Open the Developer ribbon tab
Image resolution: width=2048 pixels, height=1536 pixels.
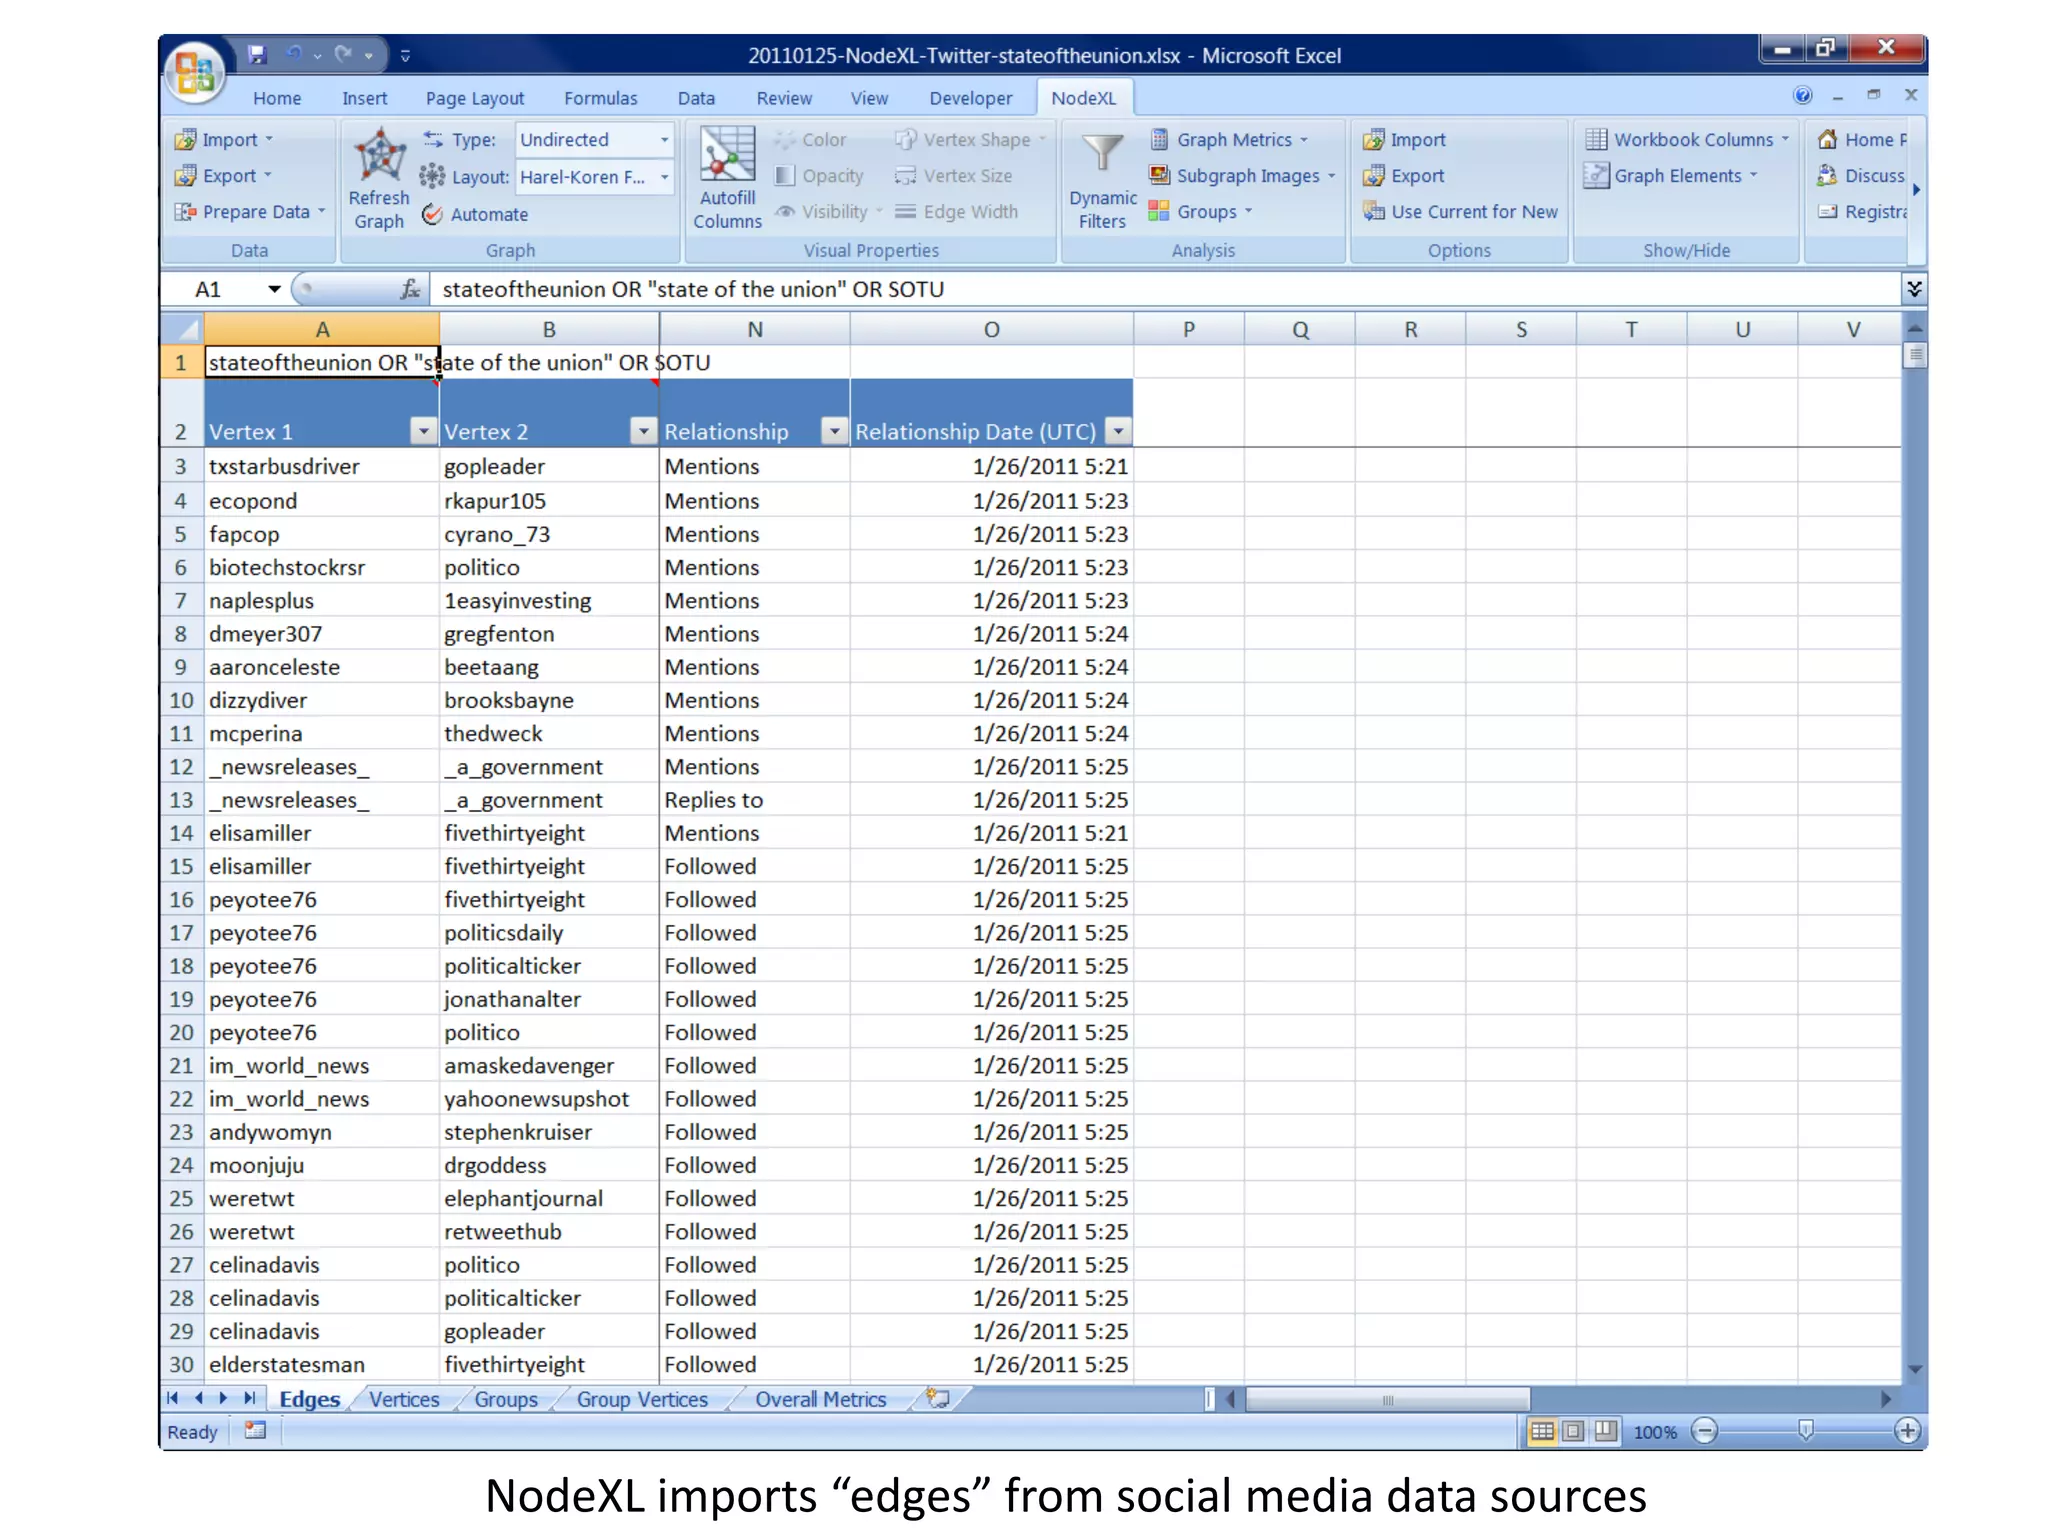[x=970, y=98]
